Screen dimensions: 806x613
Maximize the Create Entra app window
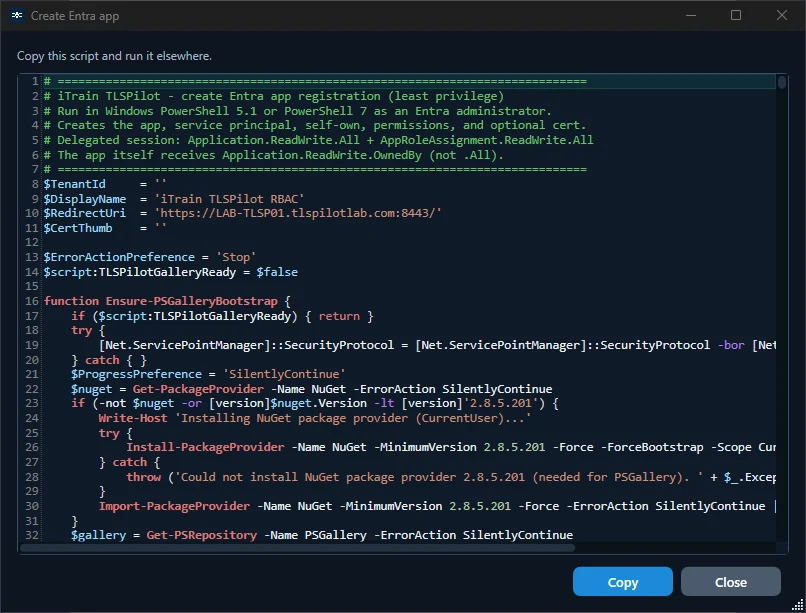point(736,15)
